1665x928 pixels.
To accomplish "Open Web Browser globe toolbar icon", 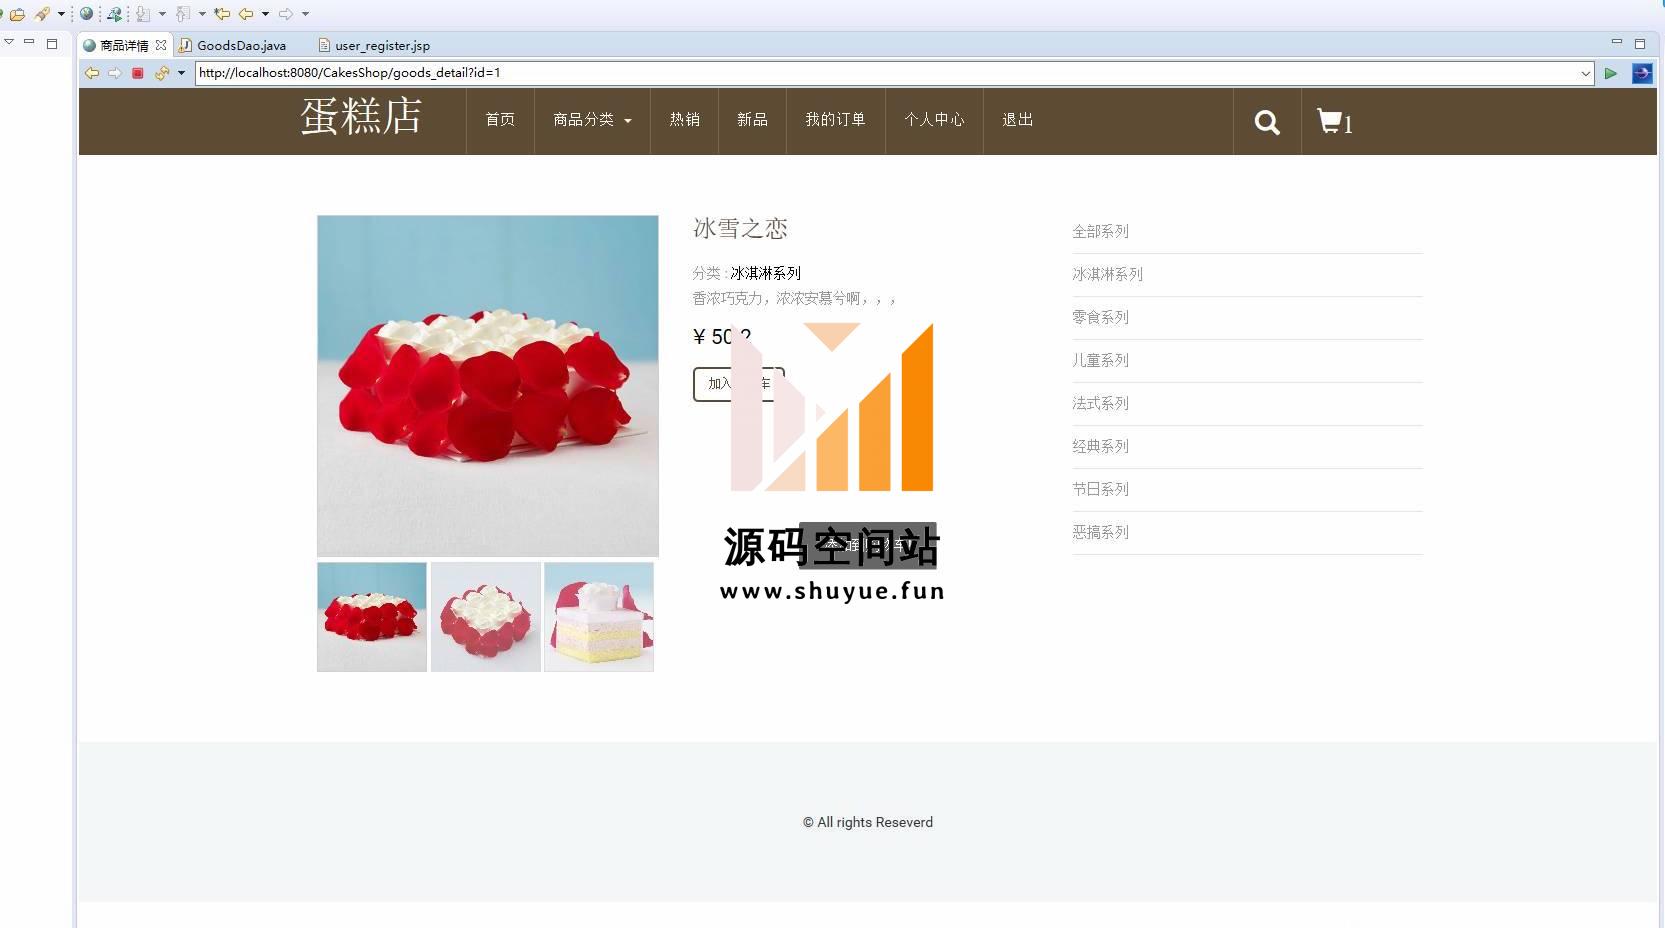I will point(87,14).
